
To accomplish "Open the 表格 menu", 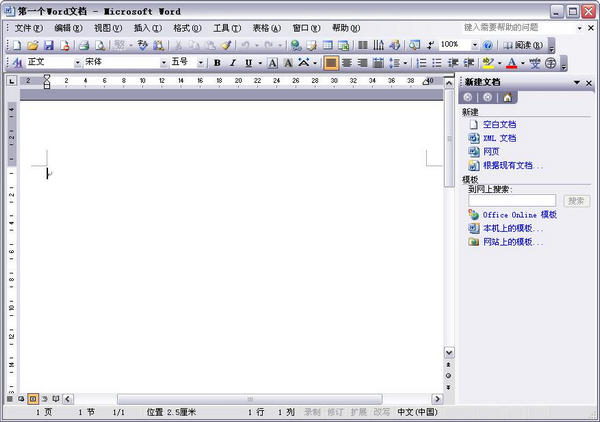I will click(266, 28).
